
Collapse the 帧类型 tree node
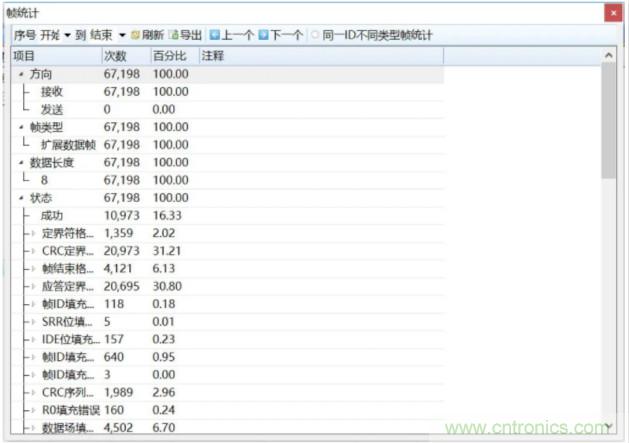point(21,127)
